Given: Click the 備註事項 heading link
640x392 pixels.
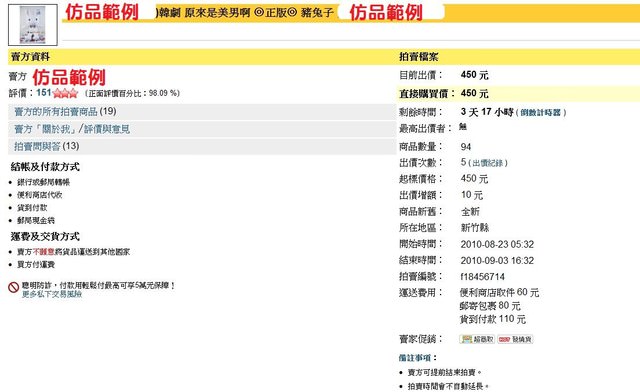Looking at the screenshot, I should tap(415, 358).
